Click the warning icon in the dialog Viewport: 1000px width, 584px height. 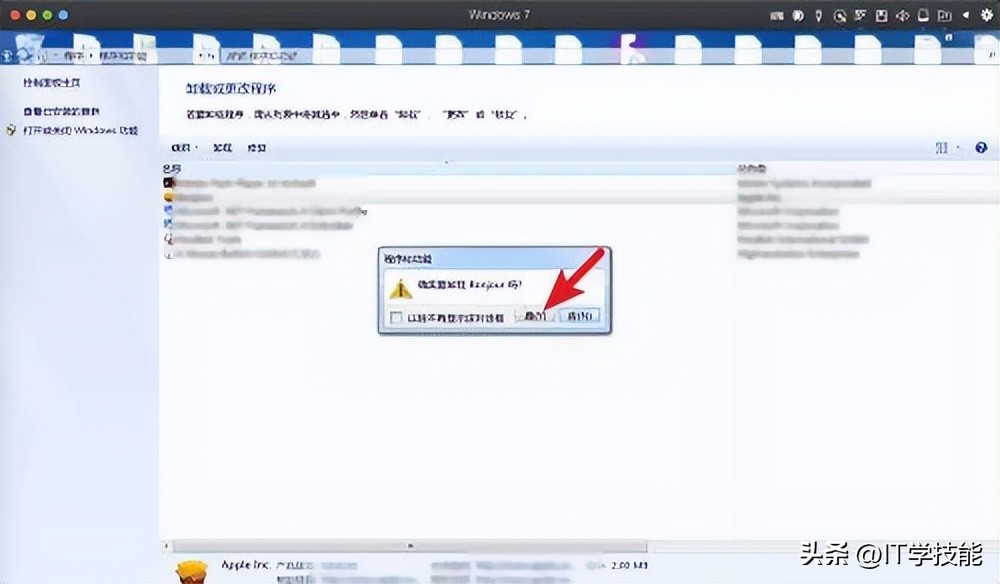(x=400, y=289)
